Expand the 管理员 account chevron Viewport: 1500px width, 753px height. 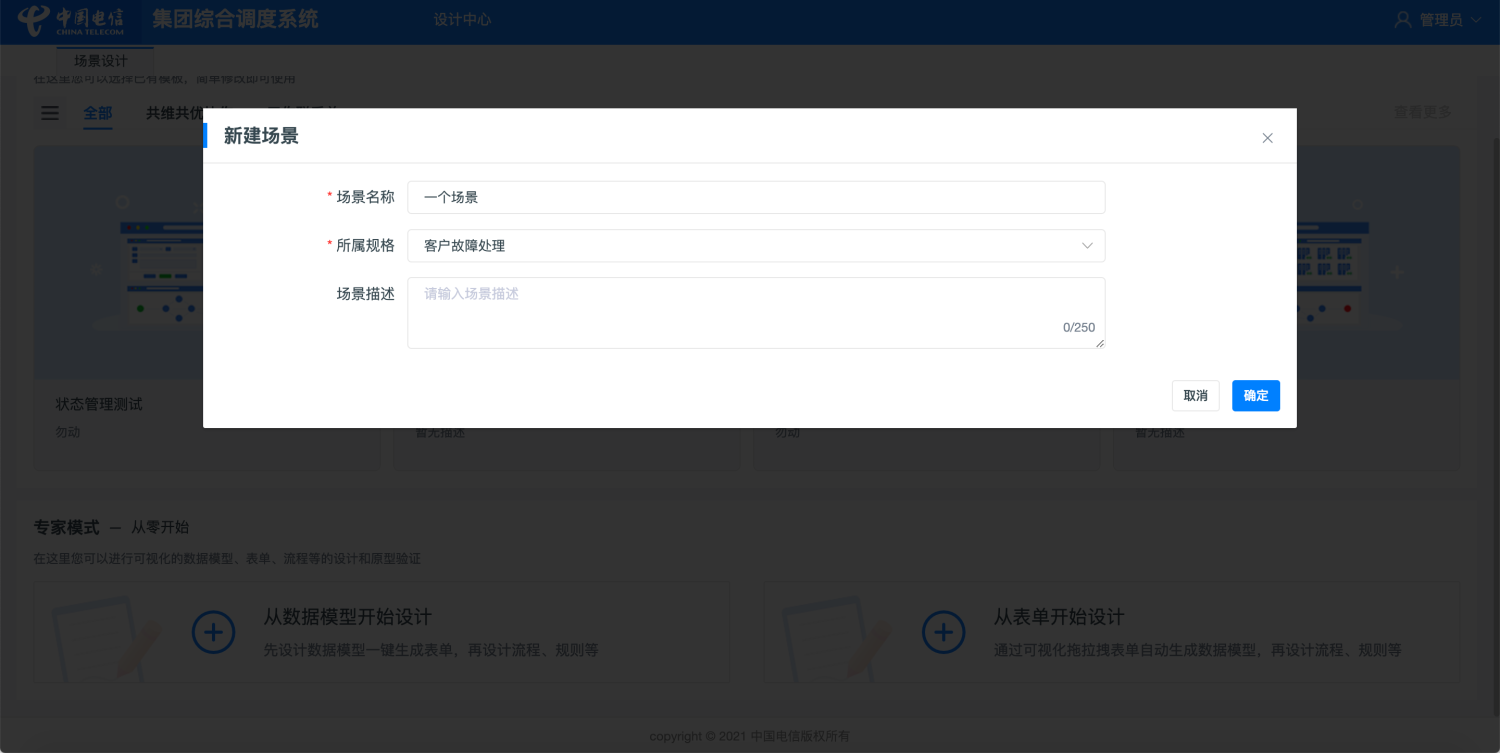point(1475,20)
